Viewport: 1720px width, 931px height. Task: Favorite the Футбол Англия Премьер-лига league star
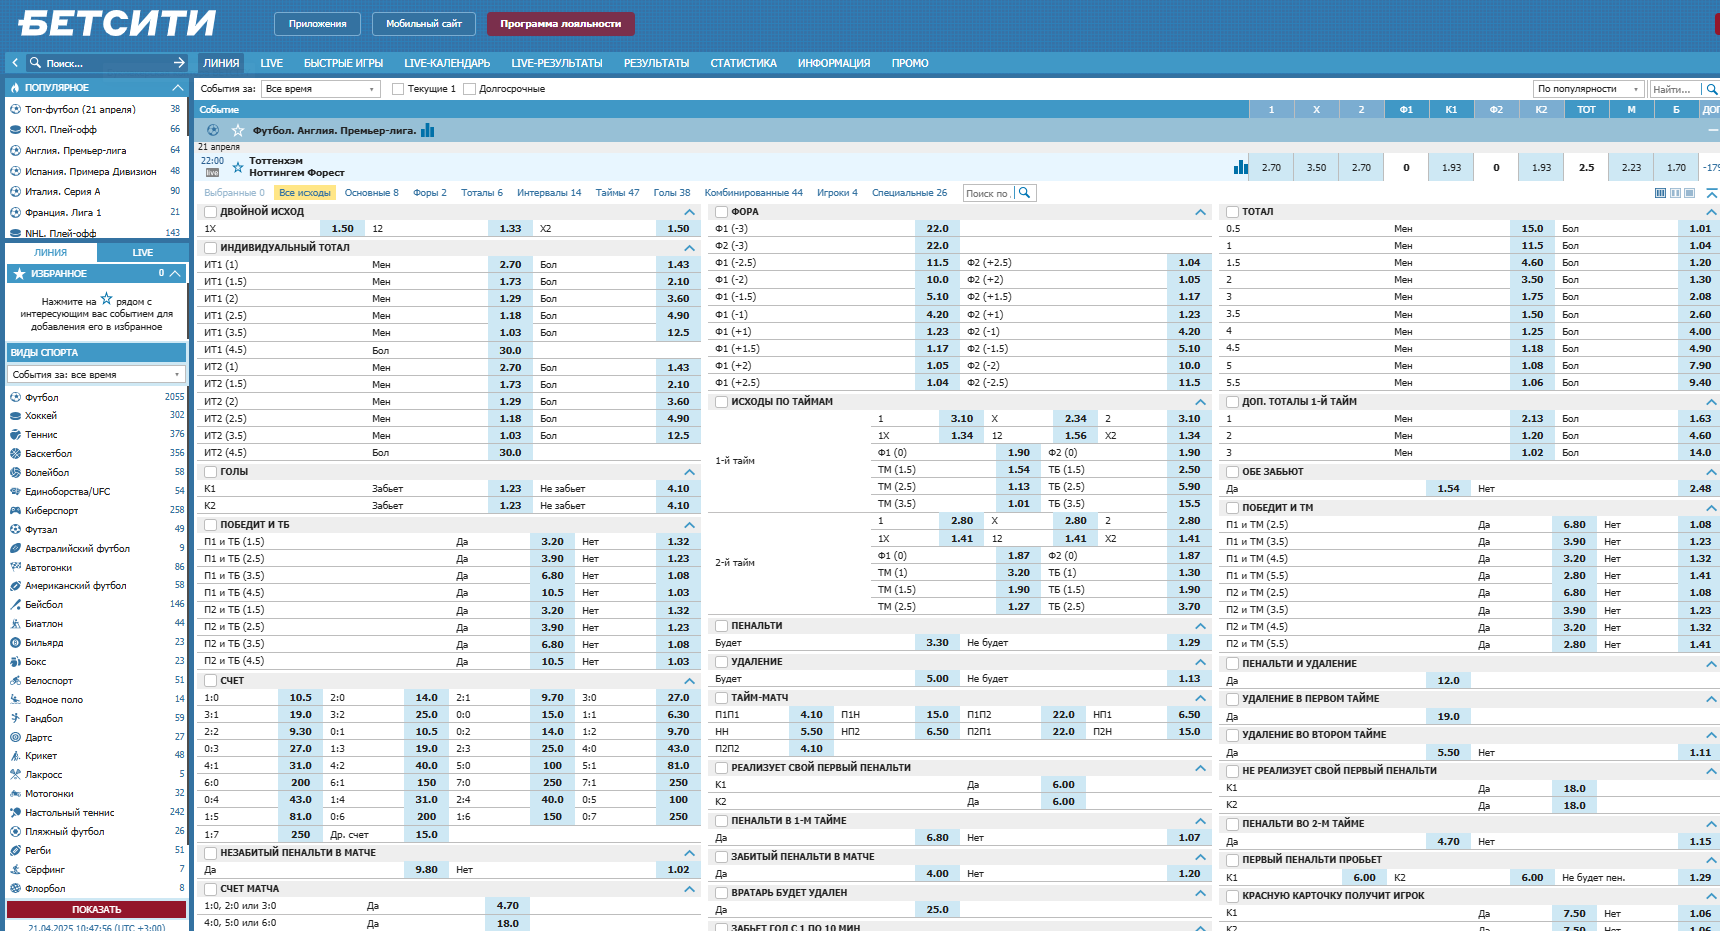tap(238, 130)
